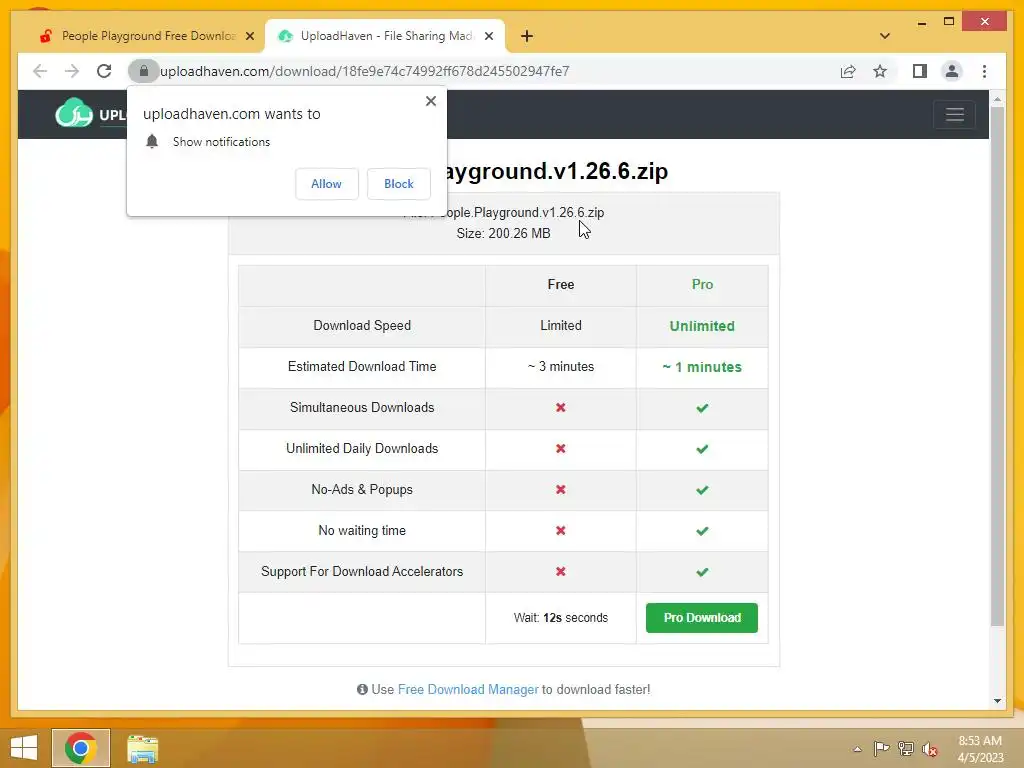Click the red X for No waiting time
Viewport: 1024px width, 768px height.
[560, 531]
